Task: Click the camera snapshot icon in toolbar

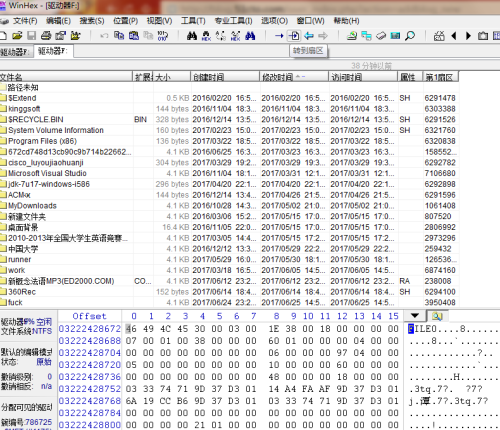Action: [x=483, y=36]
